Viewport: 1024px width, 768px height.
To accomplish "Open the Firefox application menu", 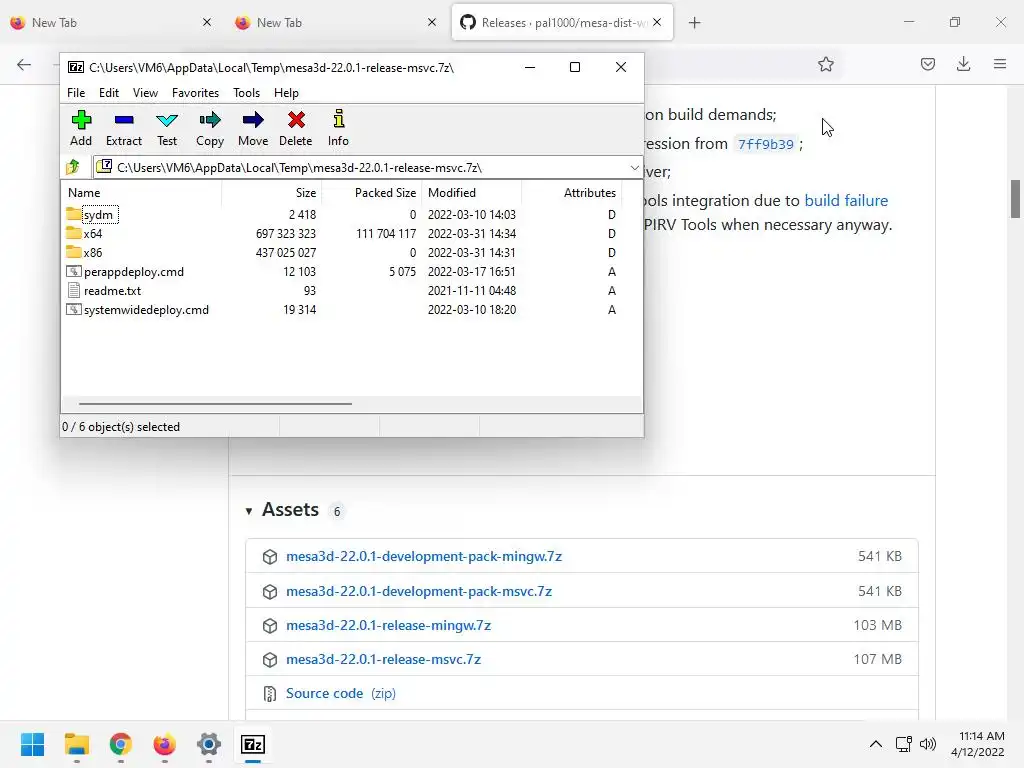I will pyautogui.click(x=1000, y=64).
